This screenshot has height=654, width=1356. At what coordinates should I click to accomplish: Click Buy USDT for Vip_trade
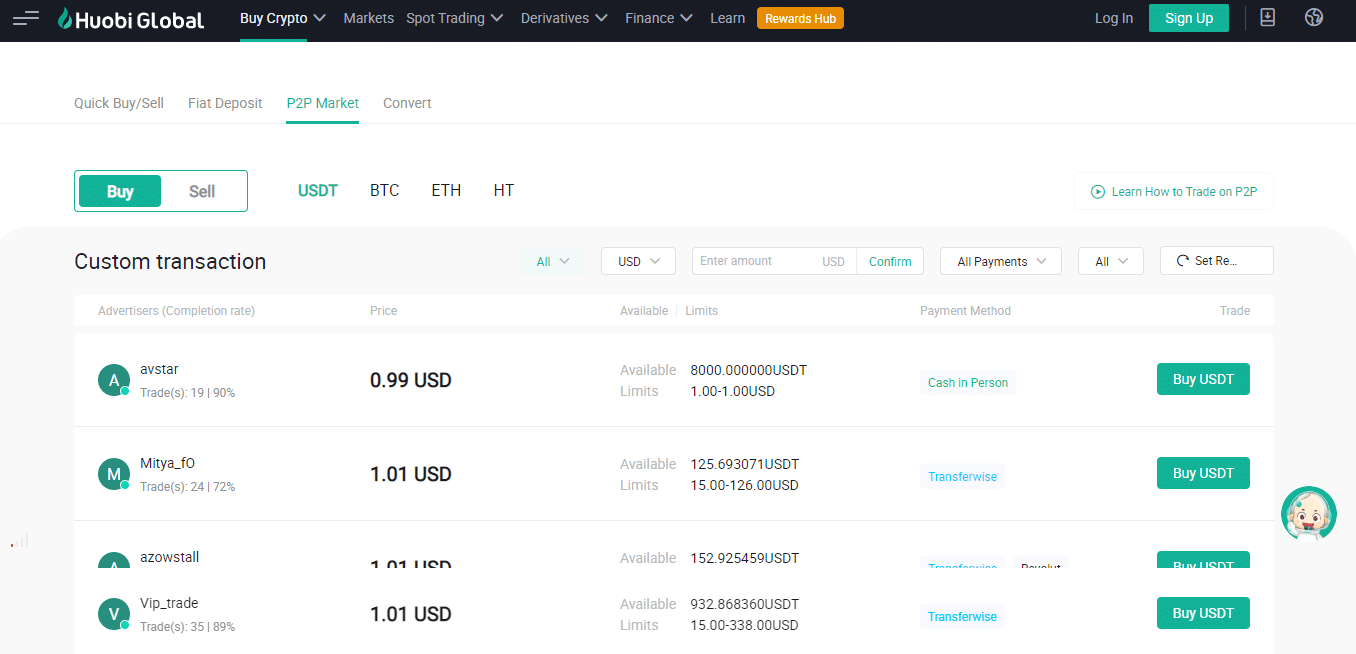tap(1203, 613)
